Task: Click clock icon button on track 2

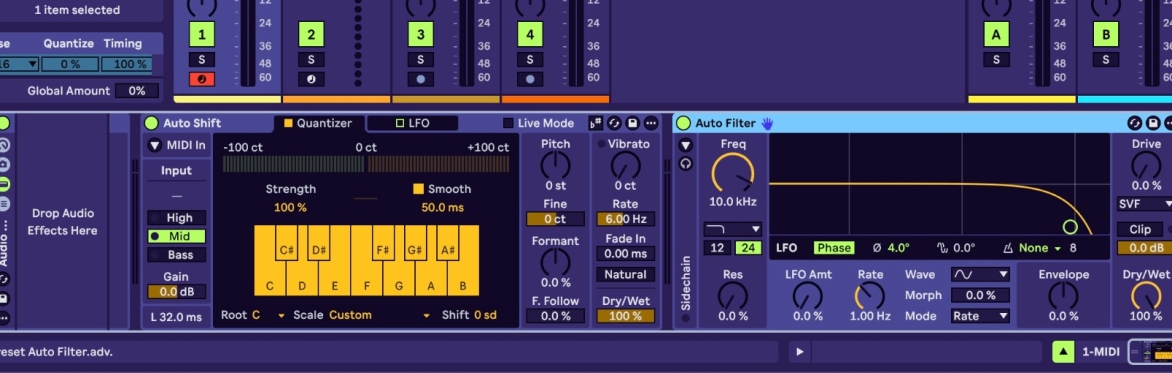Action: 311,78
